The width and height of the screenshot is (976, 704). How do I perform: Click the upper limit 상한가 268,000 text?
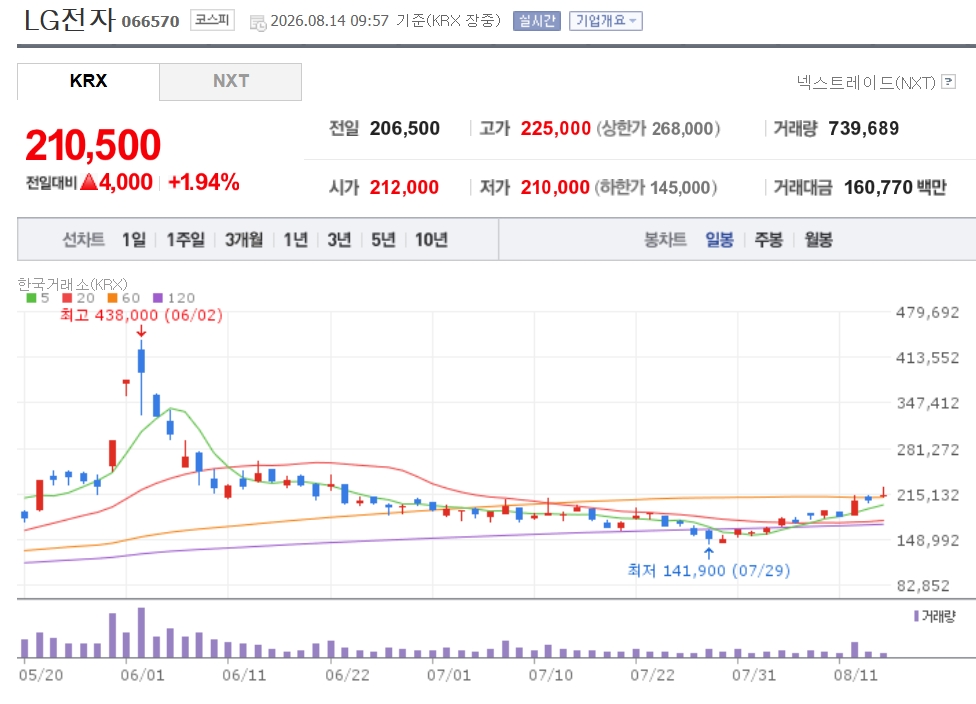pos(658,129)
